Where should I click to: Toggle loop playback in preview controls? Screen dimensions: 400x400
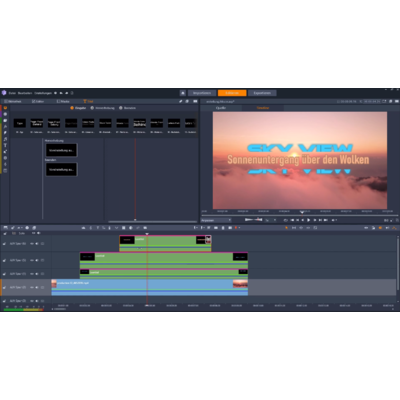coord(286,220)
